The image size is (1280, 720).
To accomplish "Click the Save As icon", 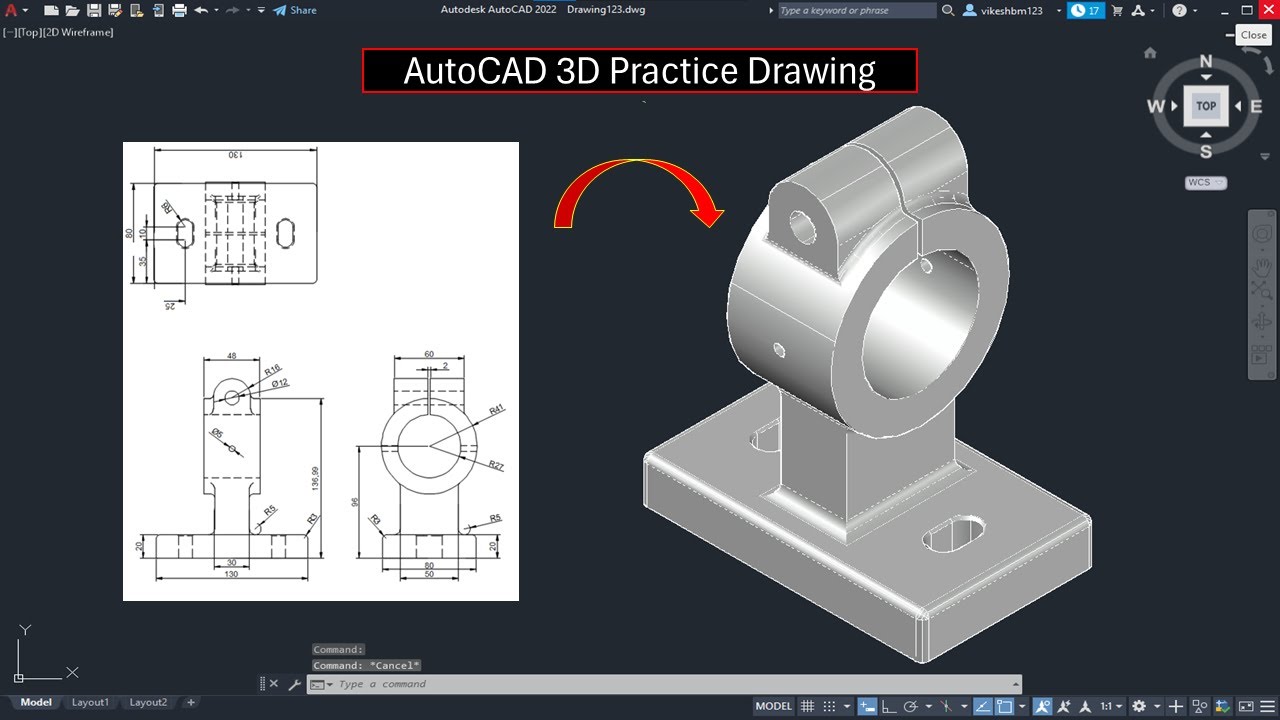I will [x=115, y=10].
